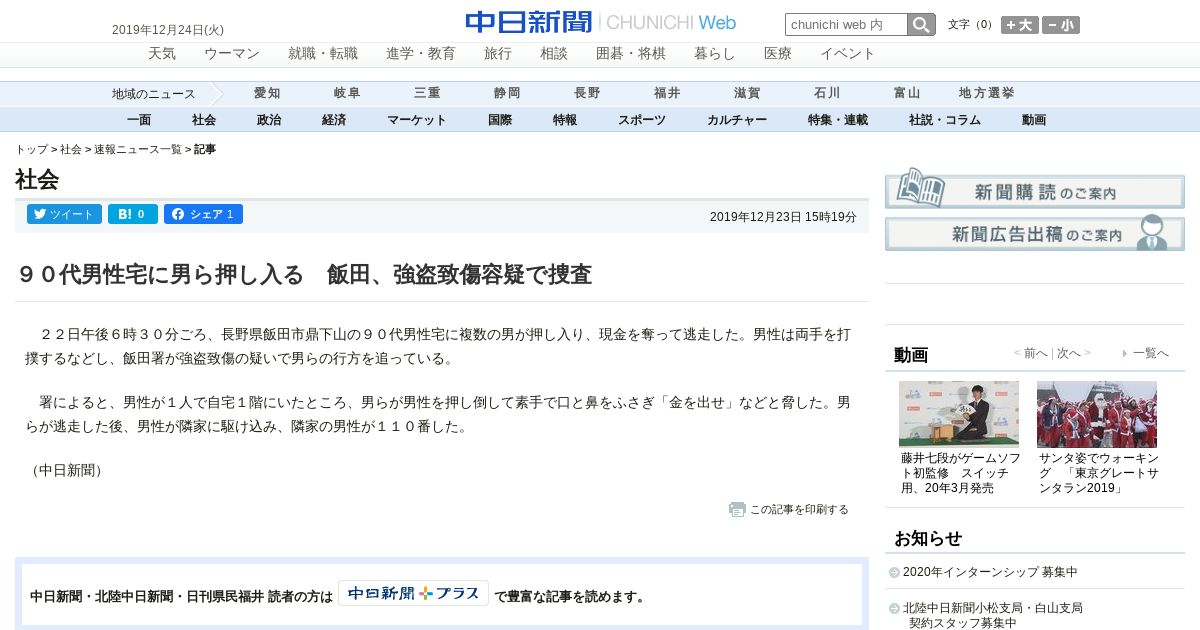The height and width of the screenshot is (630, 1200).
Task: Open the 中日新聞 CHUNICHI Web logo
Action: coord(601,22)
